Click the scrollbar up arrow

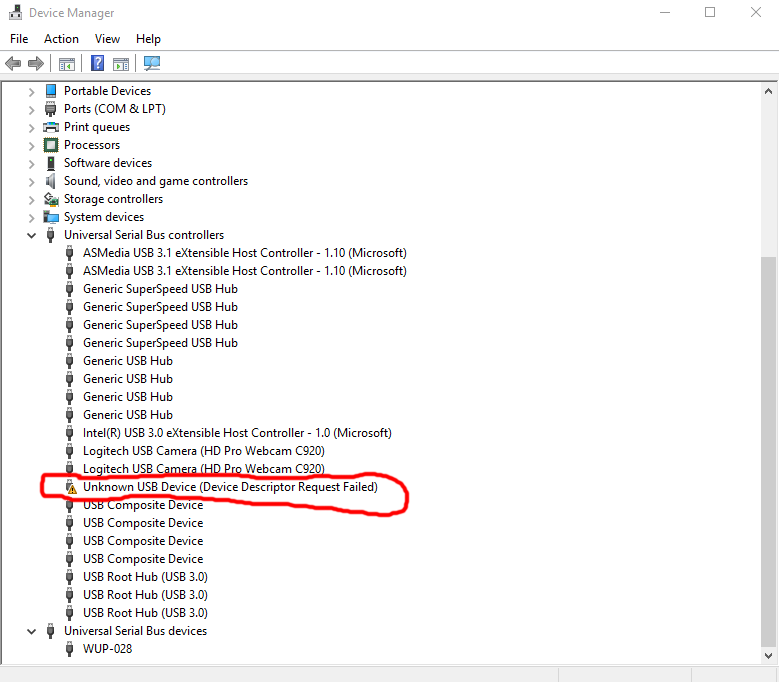point(768,91)
